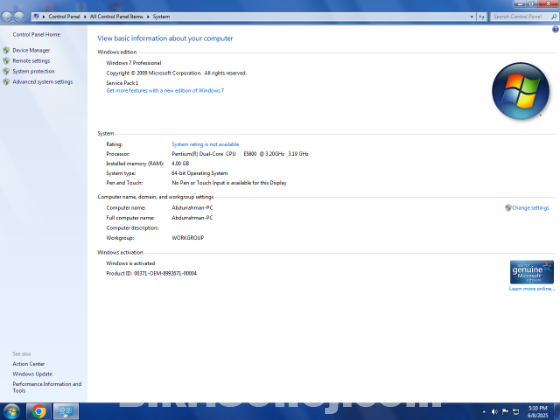This screenshot has height=420, width=560.
Task: Click the volume speaker tray icon
Action: click(x=495, y=412)
